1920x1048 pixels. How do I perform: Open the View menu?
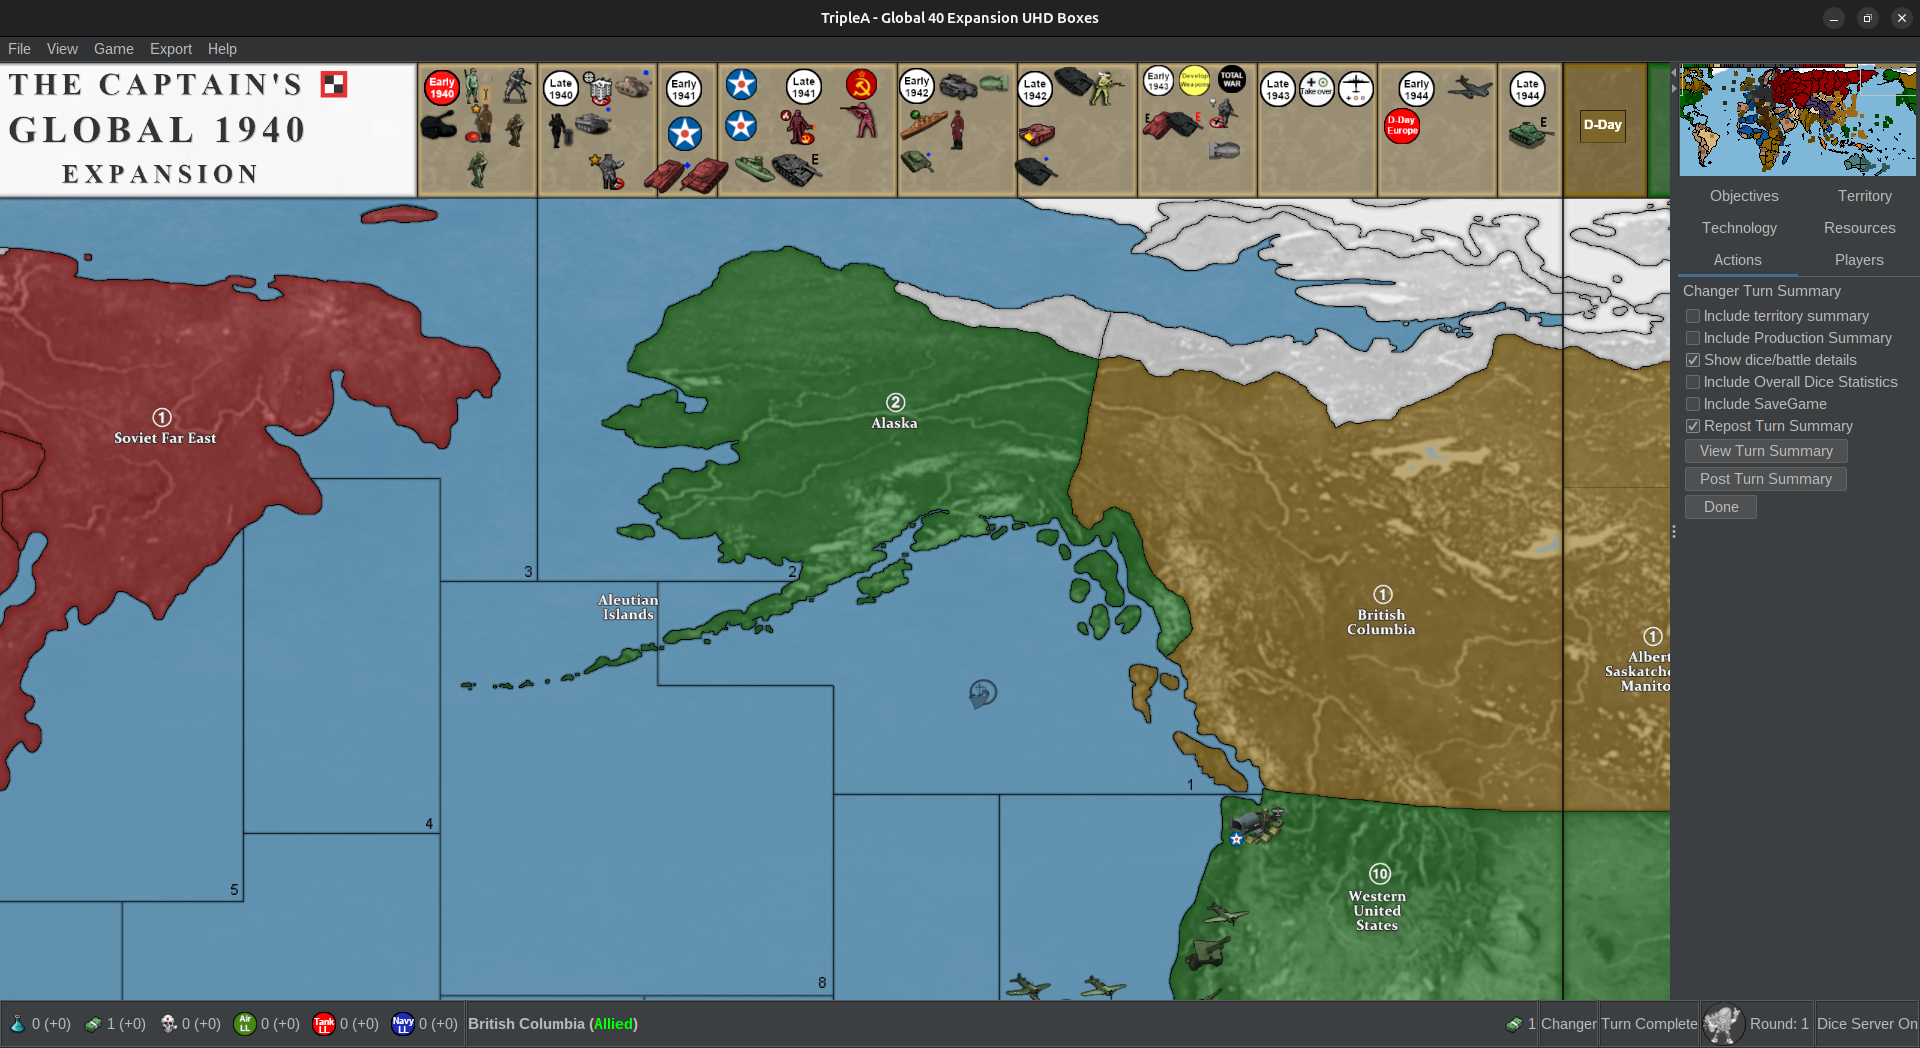pyautogui.click(x=62, y=49)
